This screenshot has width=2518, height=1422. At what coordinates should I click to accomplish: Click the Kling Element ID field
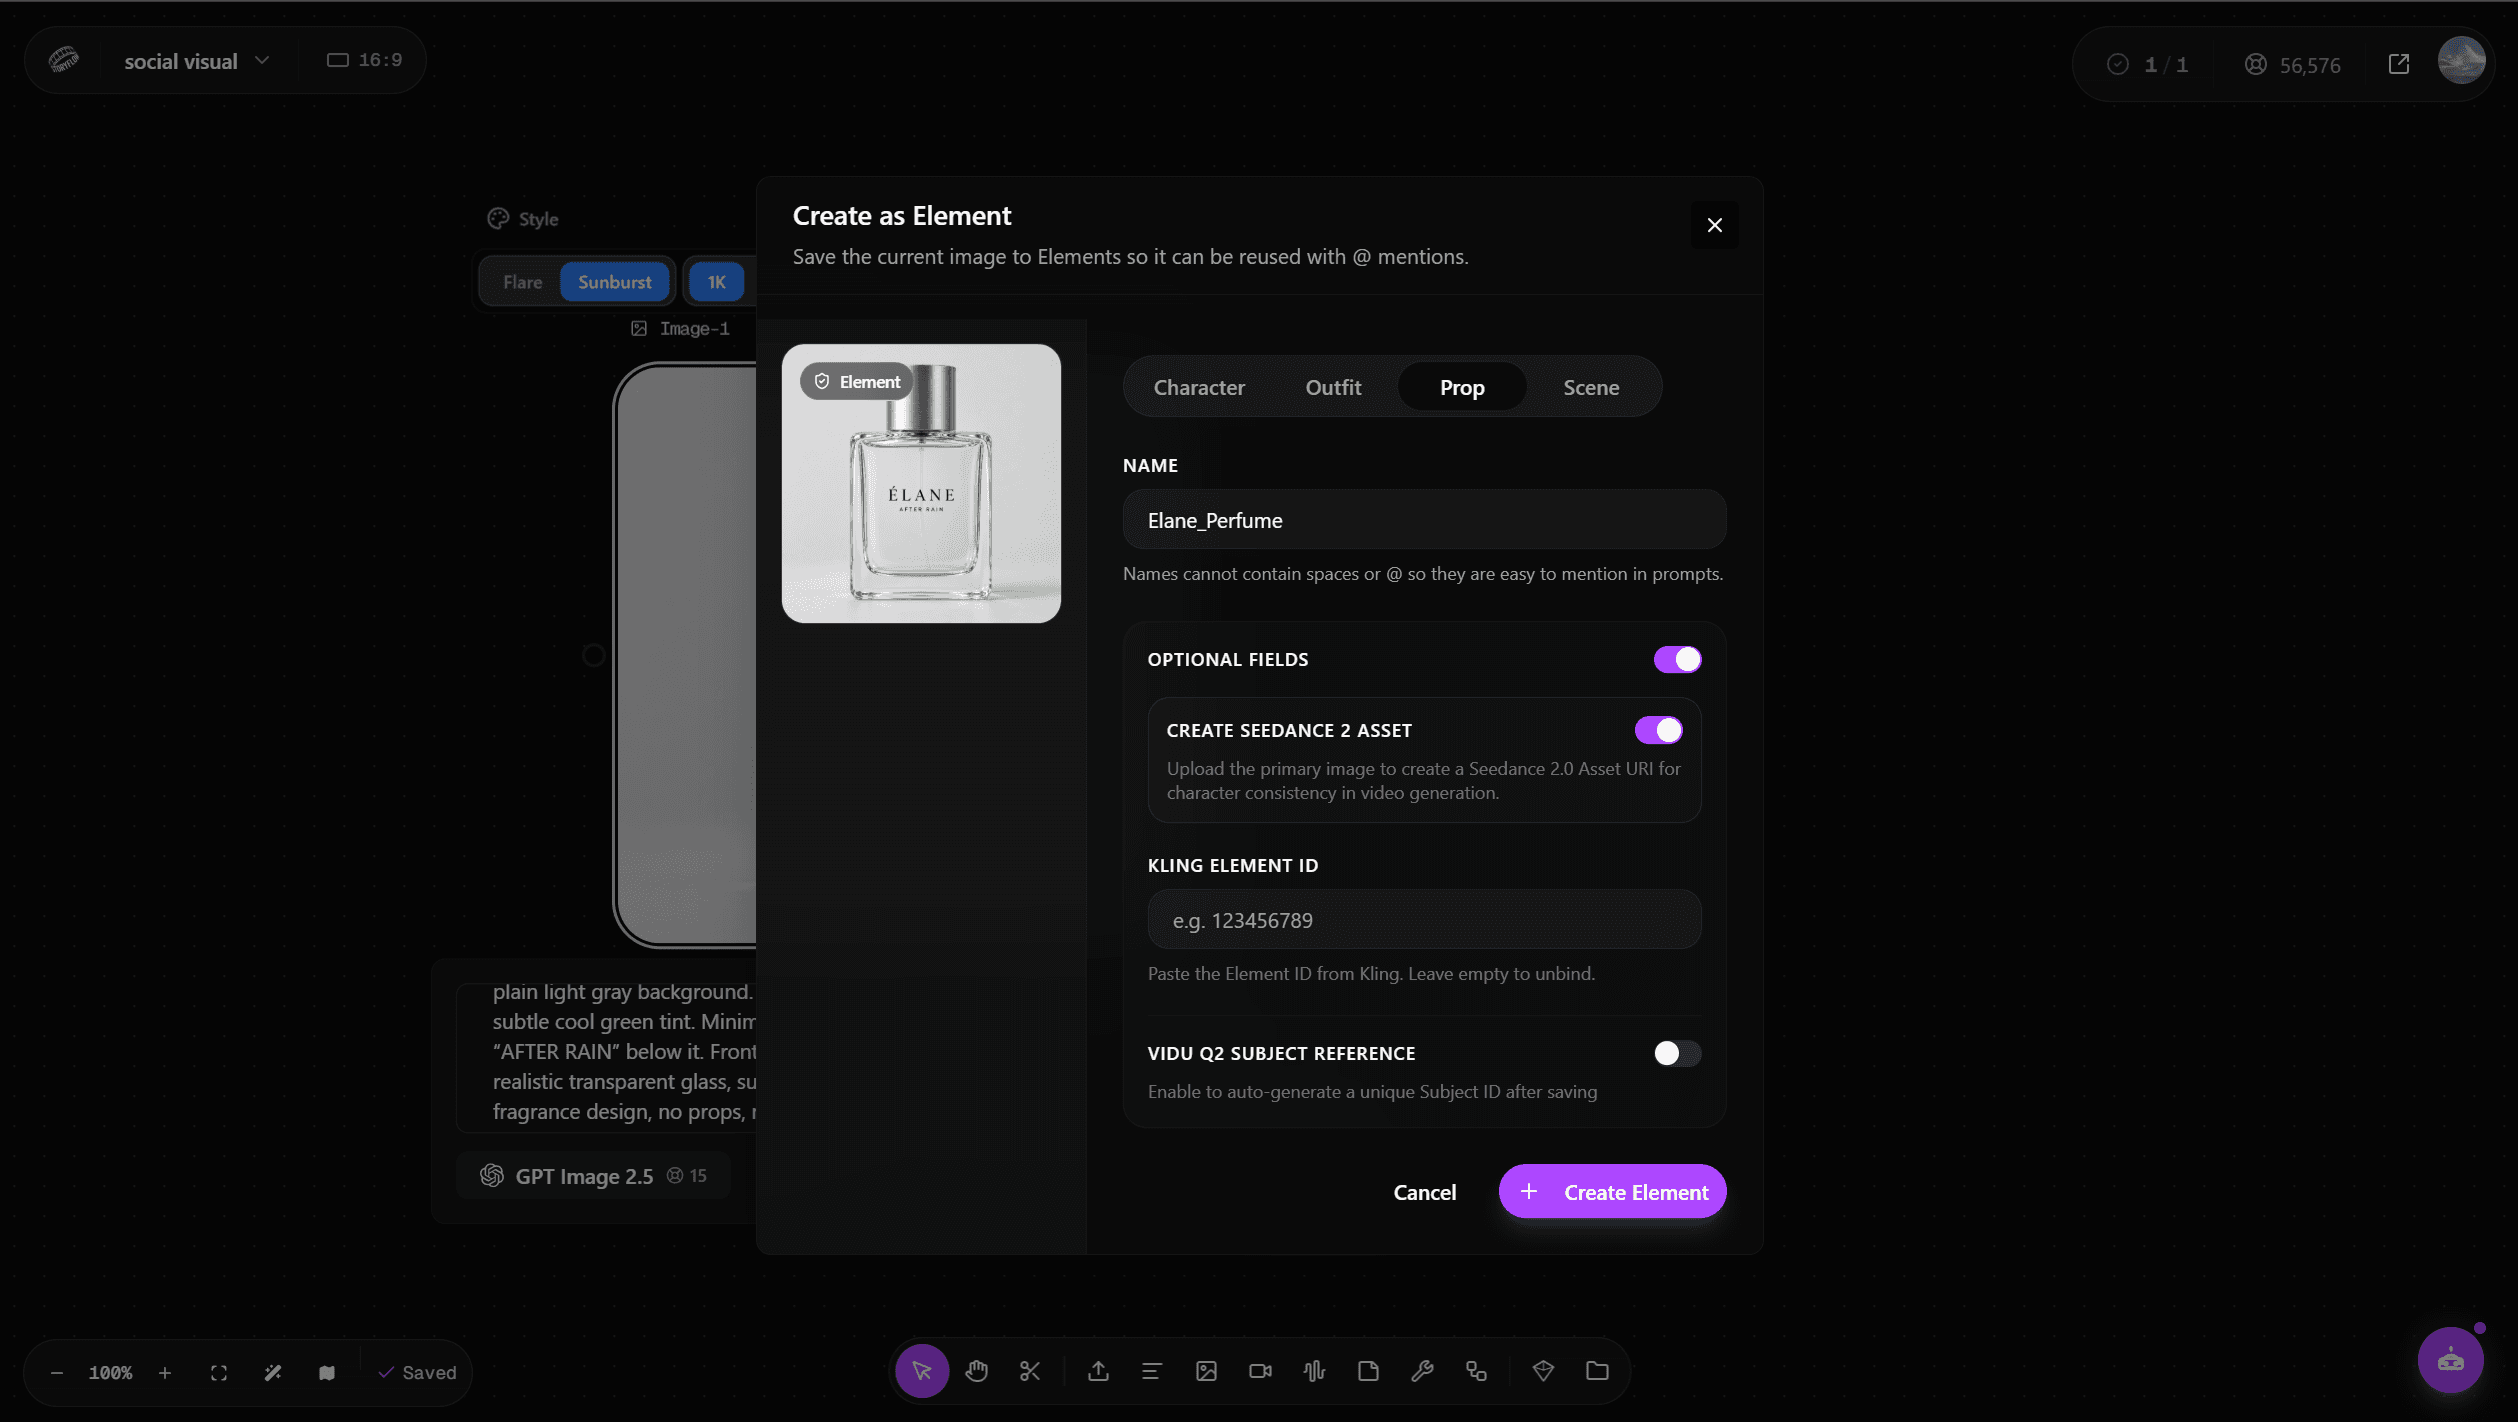click(1424, 920)
